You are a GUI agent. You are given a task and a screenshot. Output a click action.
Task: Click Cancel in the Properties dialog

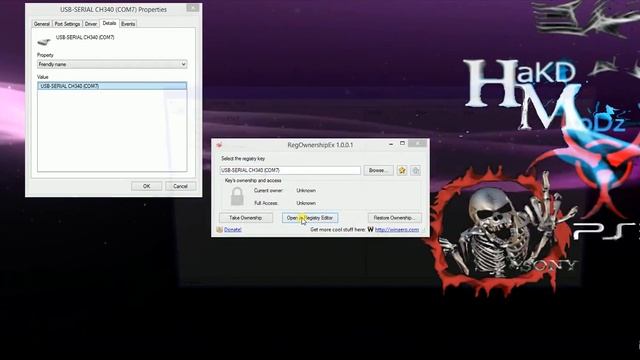point(180,186)
